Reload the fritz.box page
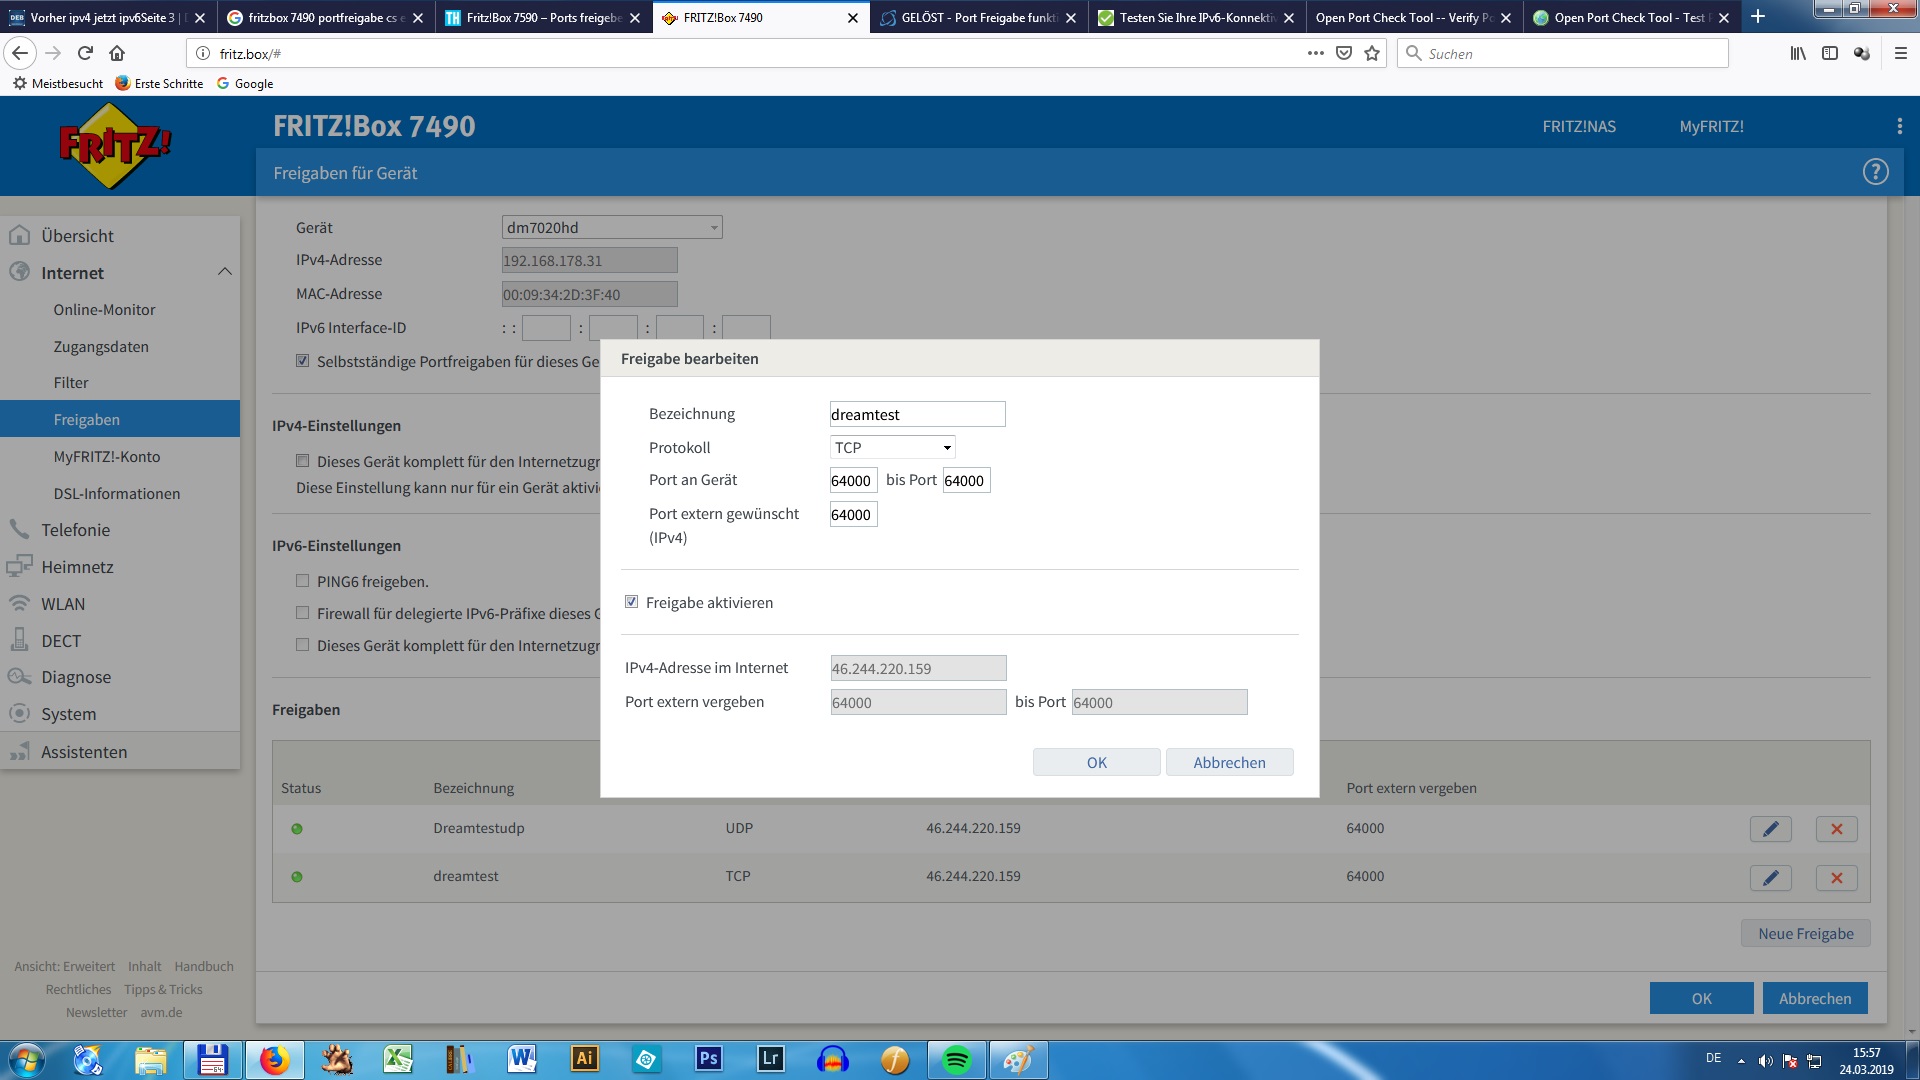Viewport: 1920px width, 1080px height. [x=85, y=53]
